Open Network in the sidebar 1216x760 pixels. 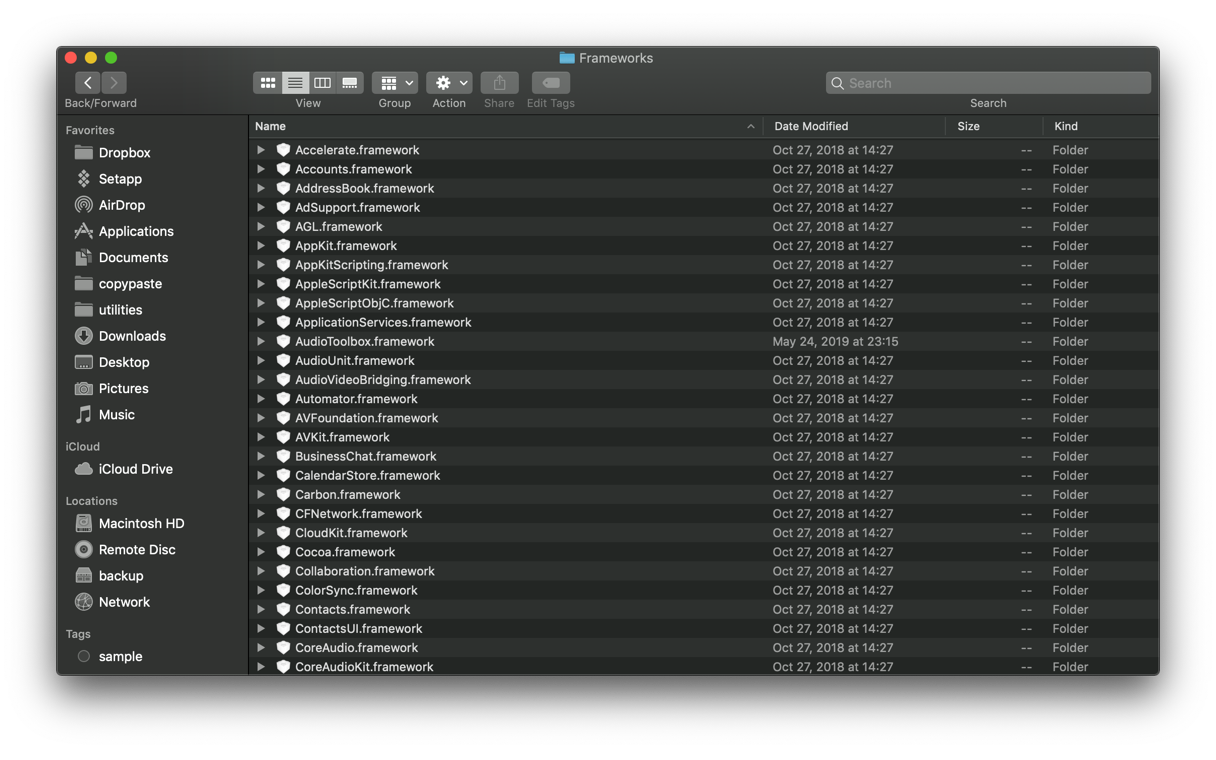coord(124,602)
